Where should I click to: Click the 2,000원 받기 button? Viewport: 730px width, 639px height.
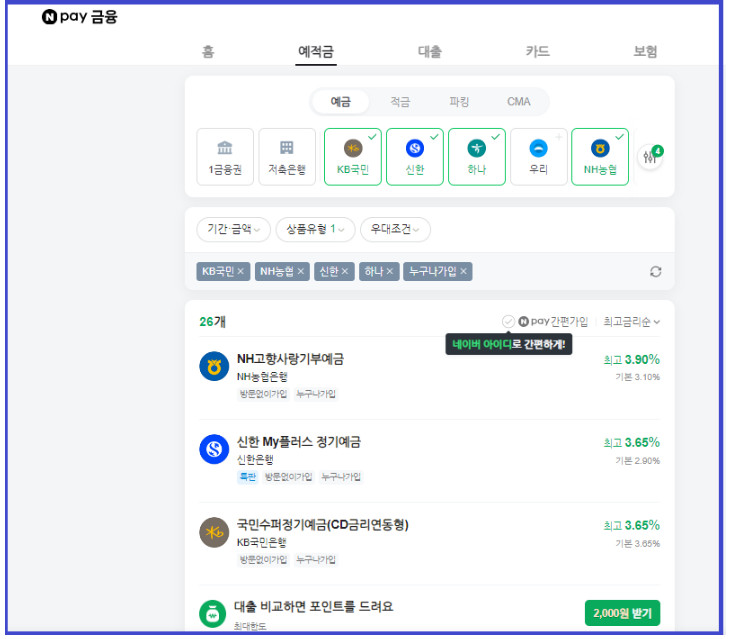[x=622, y=613]
